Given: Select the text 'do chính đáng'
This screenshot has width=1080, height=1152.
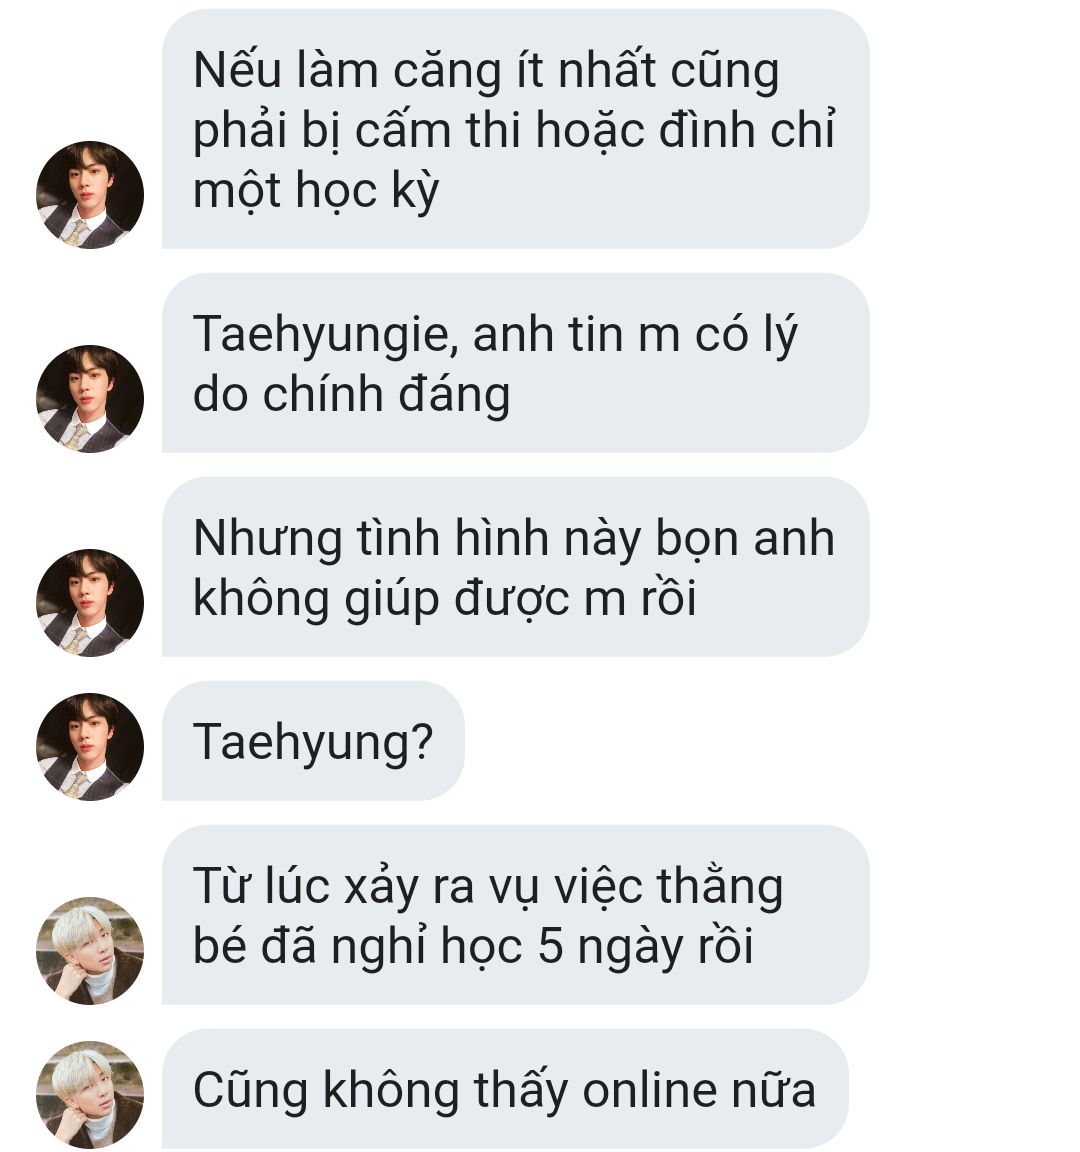Looking at the screenshot, I should tap(351, 395).
